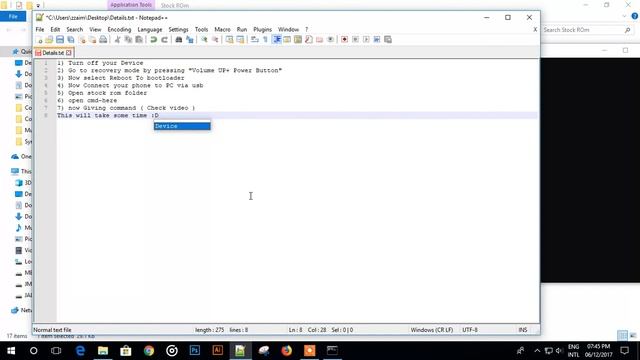Click the Replace toolbar icon

pyautogui.click(x=189, y=40)
